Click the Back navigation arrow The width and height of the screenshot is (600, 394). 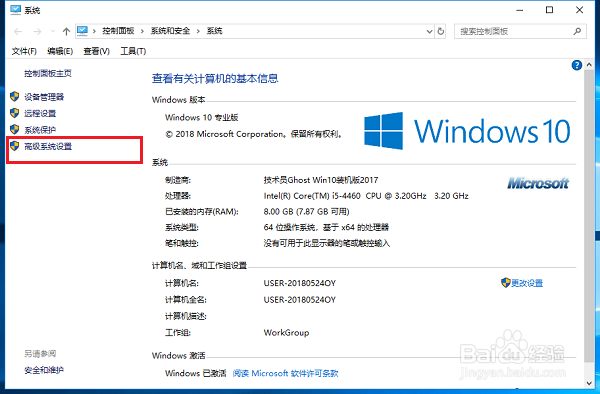point(18,31)
